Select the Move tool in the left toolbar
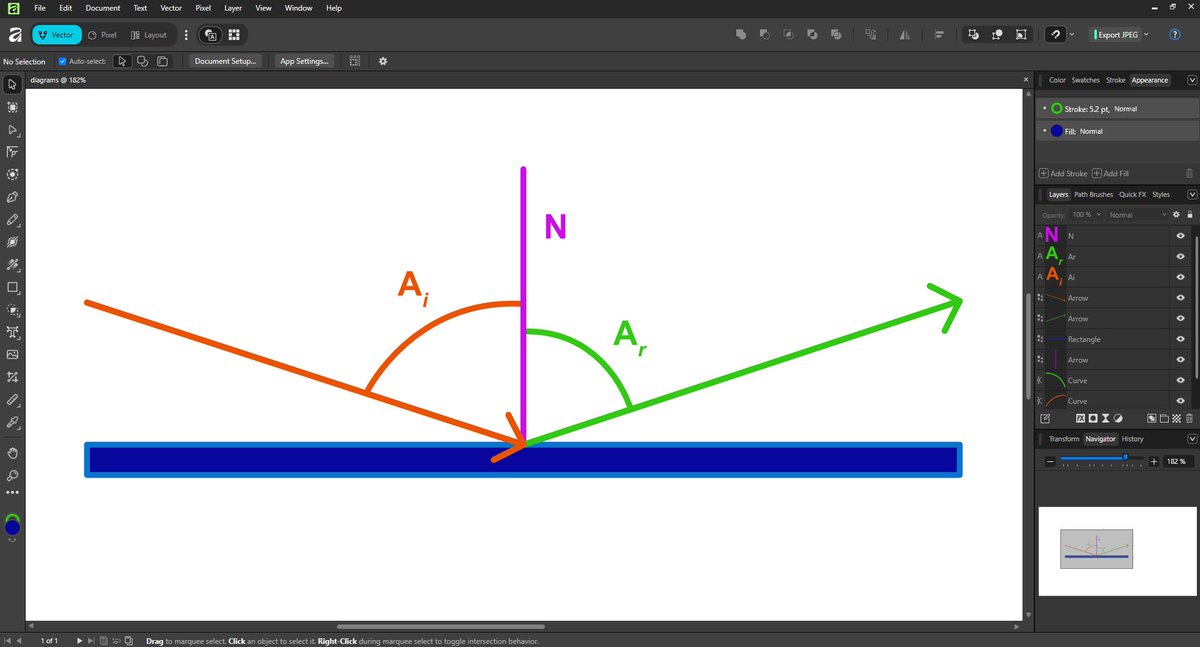1200x647 pixels. [x=12, y=85]
